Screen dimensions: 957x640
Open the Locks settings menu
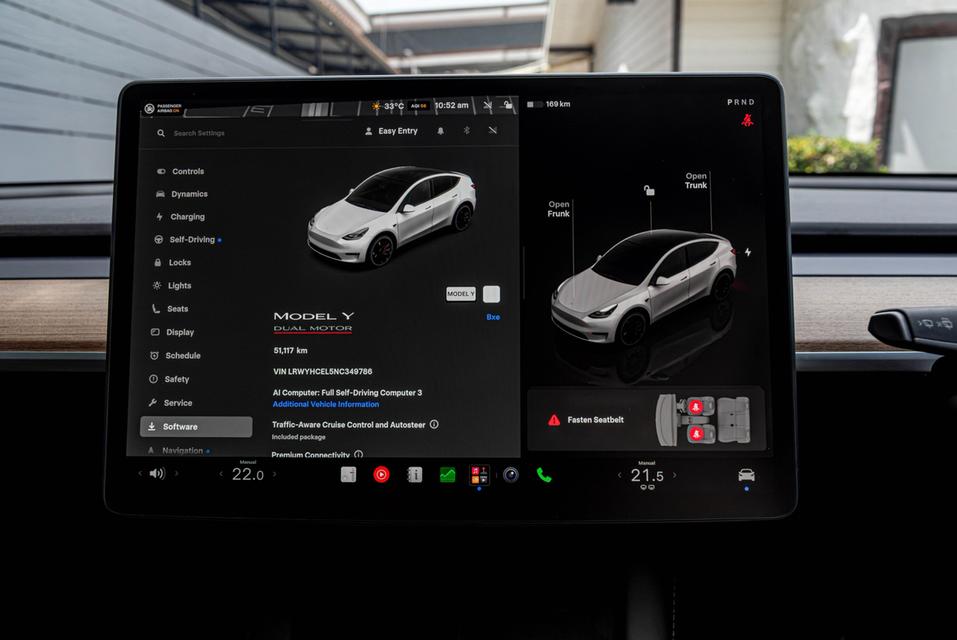(x=173, y=262)
